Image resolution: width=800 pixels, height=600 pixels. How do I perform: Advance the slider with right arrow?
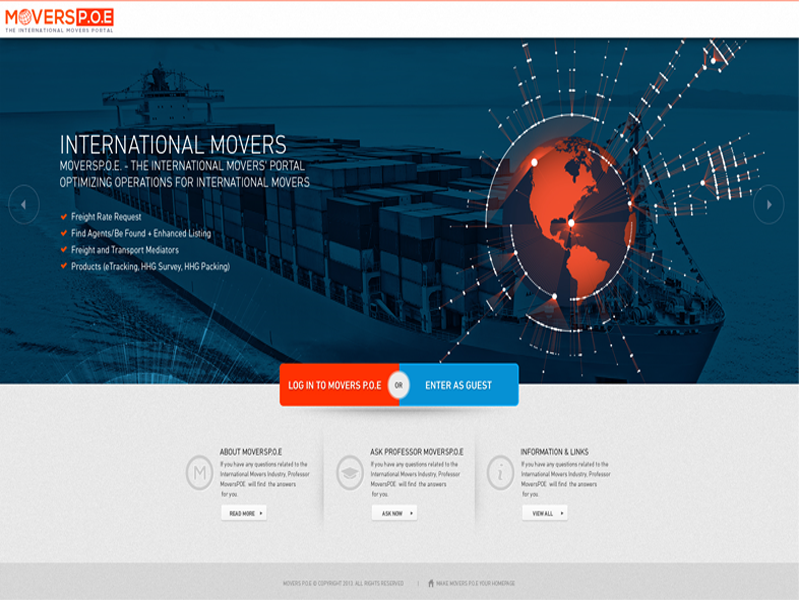point(768,204)
